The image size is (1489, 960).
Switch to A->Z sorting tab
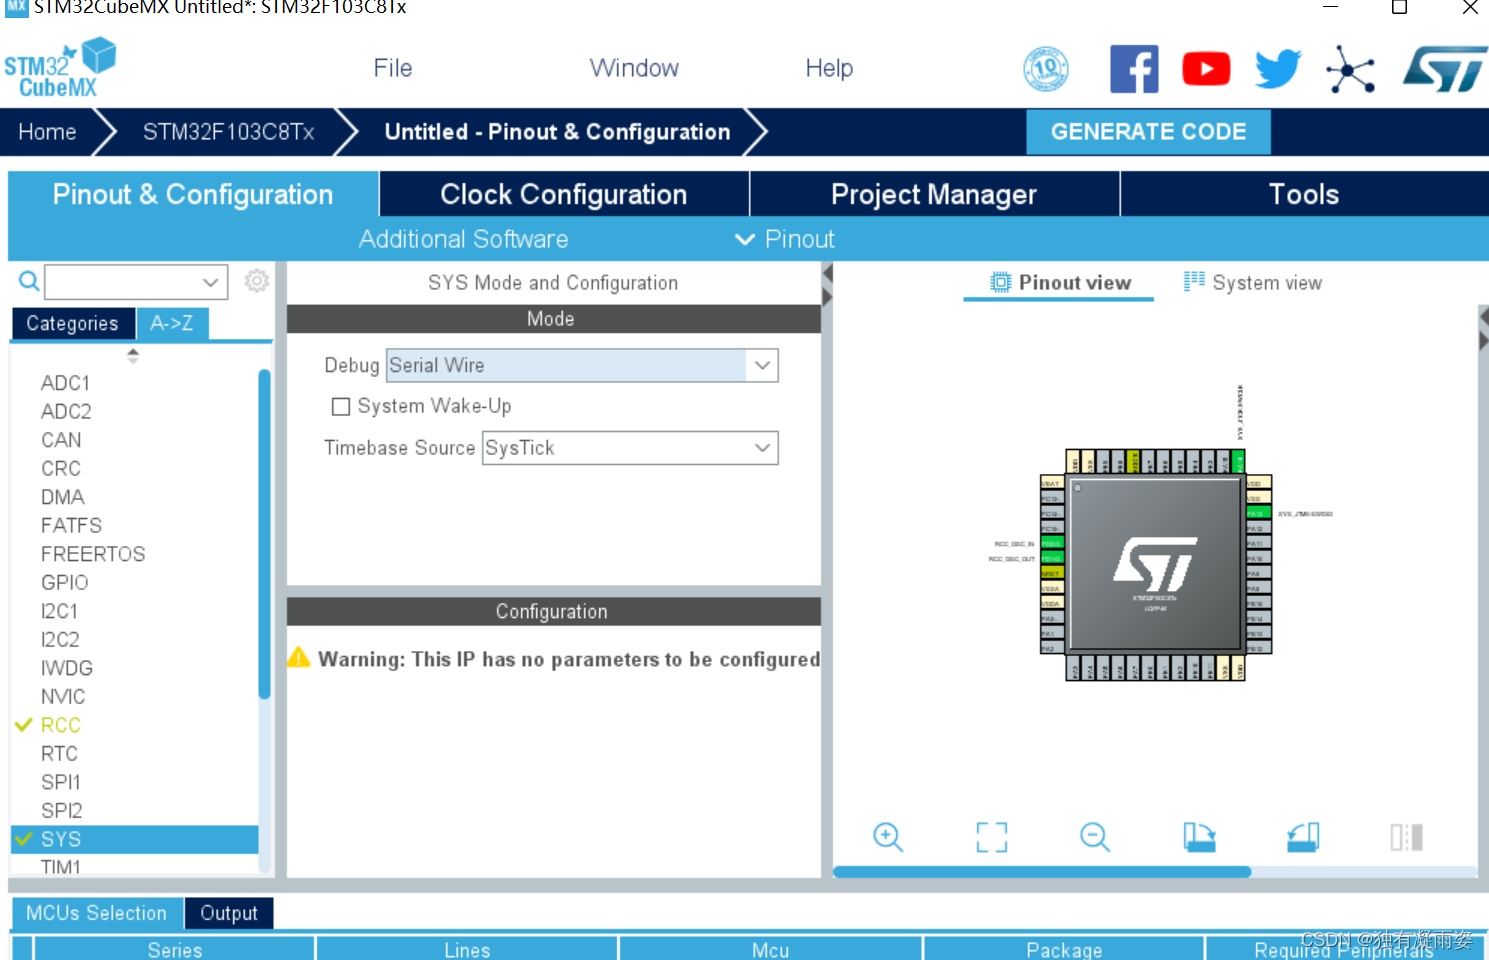[172, 323]
